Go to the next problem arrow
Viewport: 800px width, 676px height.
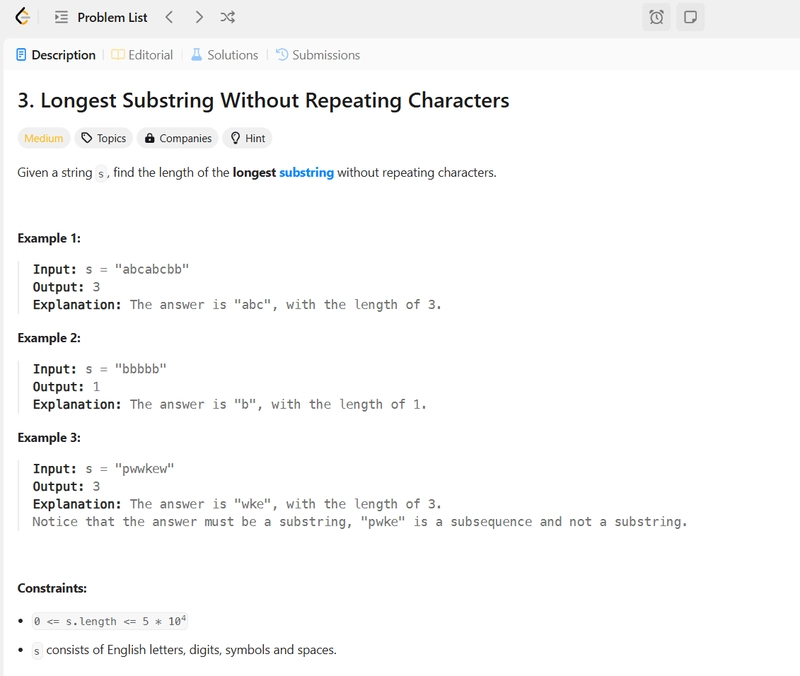coord(199,17)
